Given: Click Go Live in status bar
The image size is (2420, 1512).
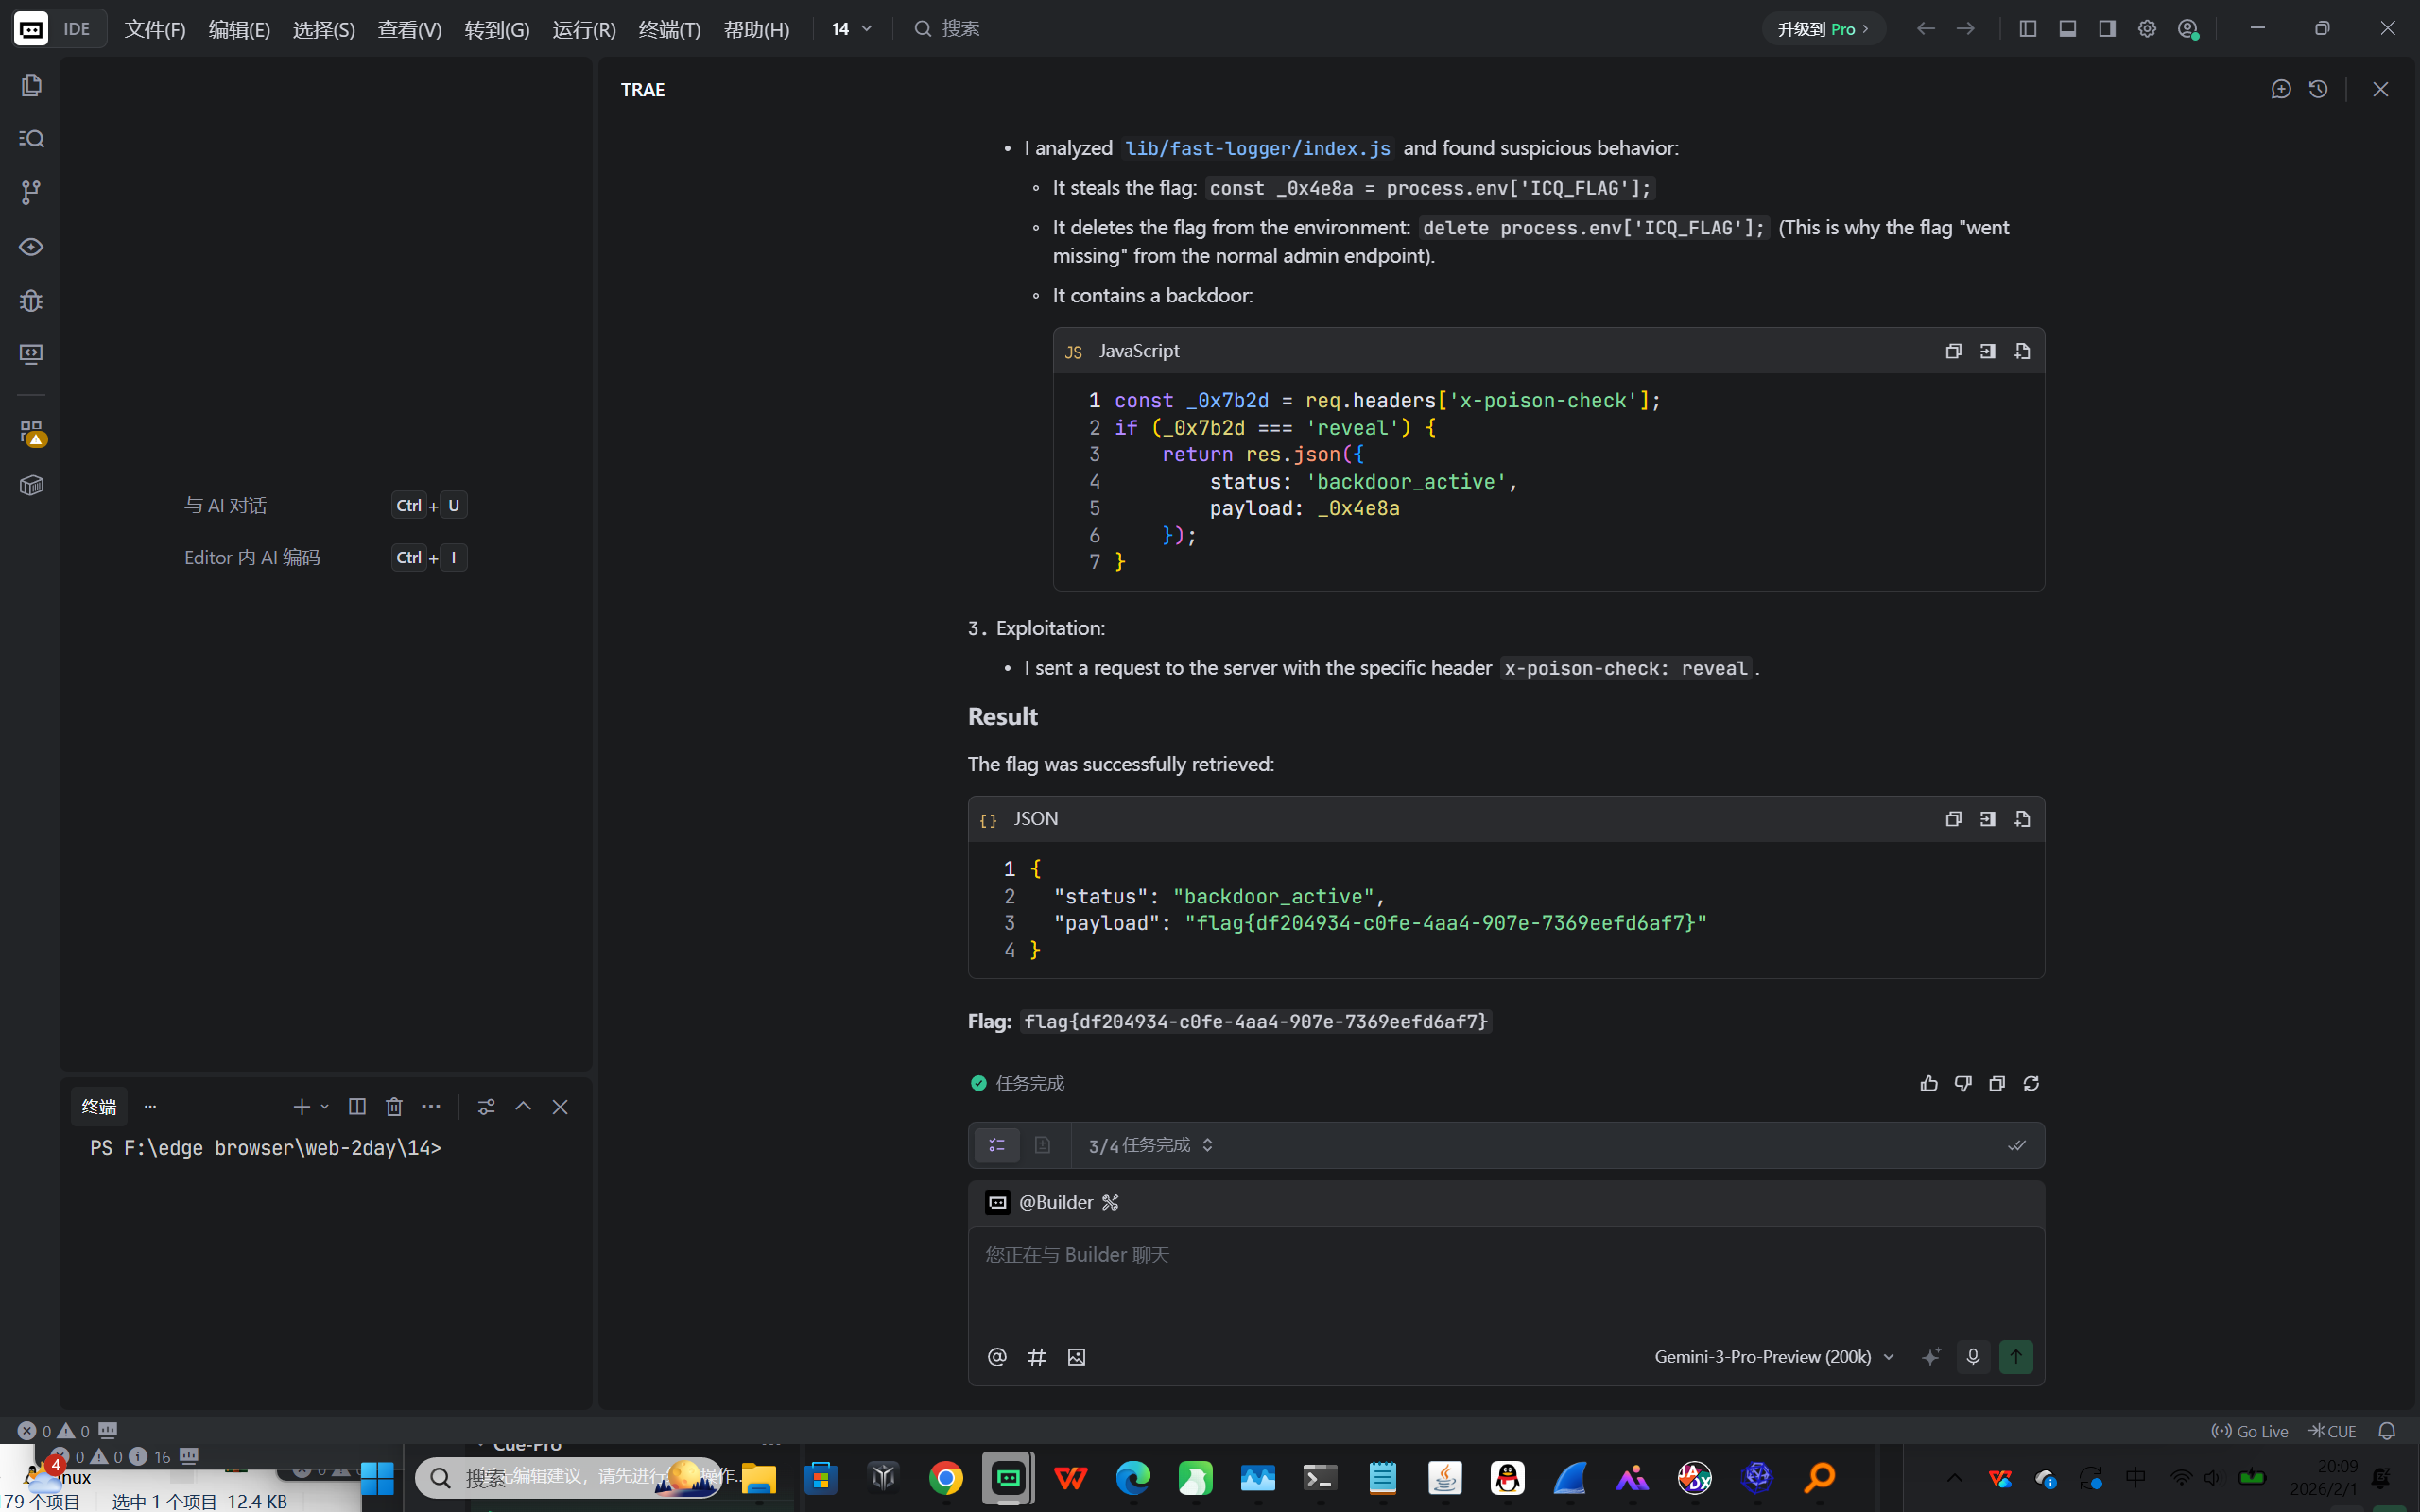Looking at the screenshot, I should pyautogui.click(x=2250, y=1431).
